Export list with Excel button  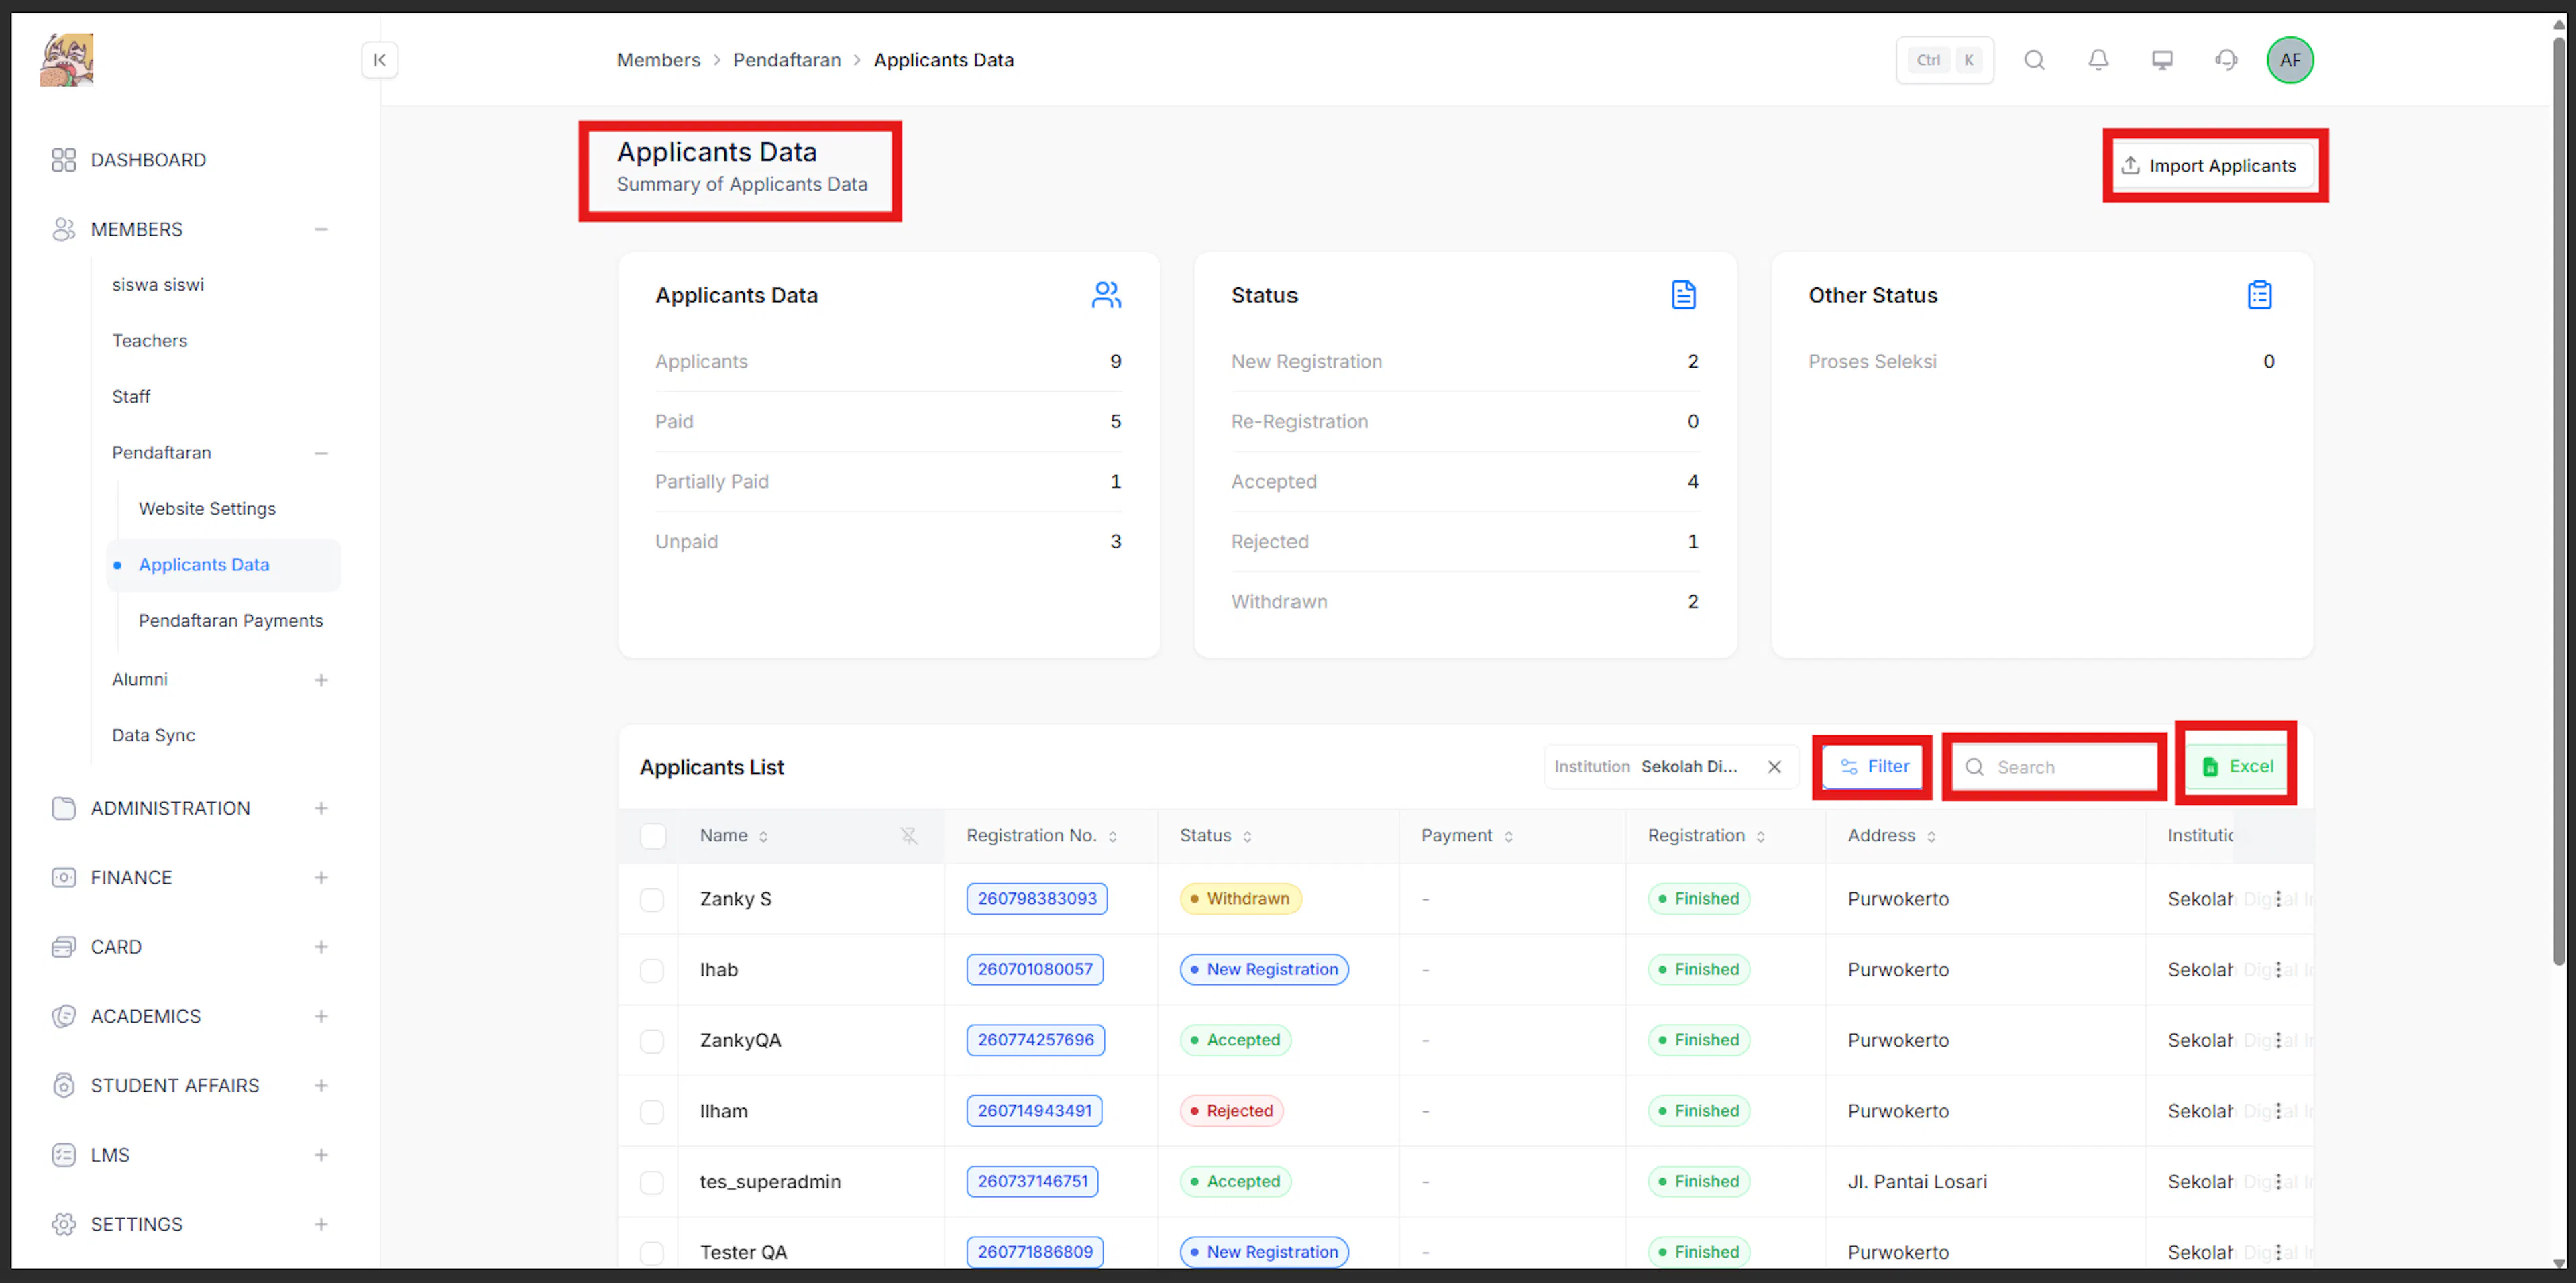point(2237,766)
